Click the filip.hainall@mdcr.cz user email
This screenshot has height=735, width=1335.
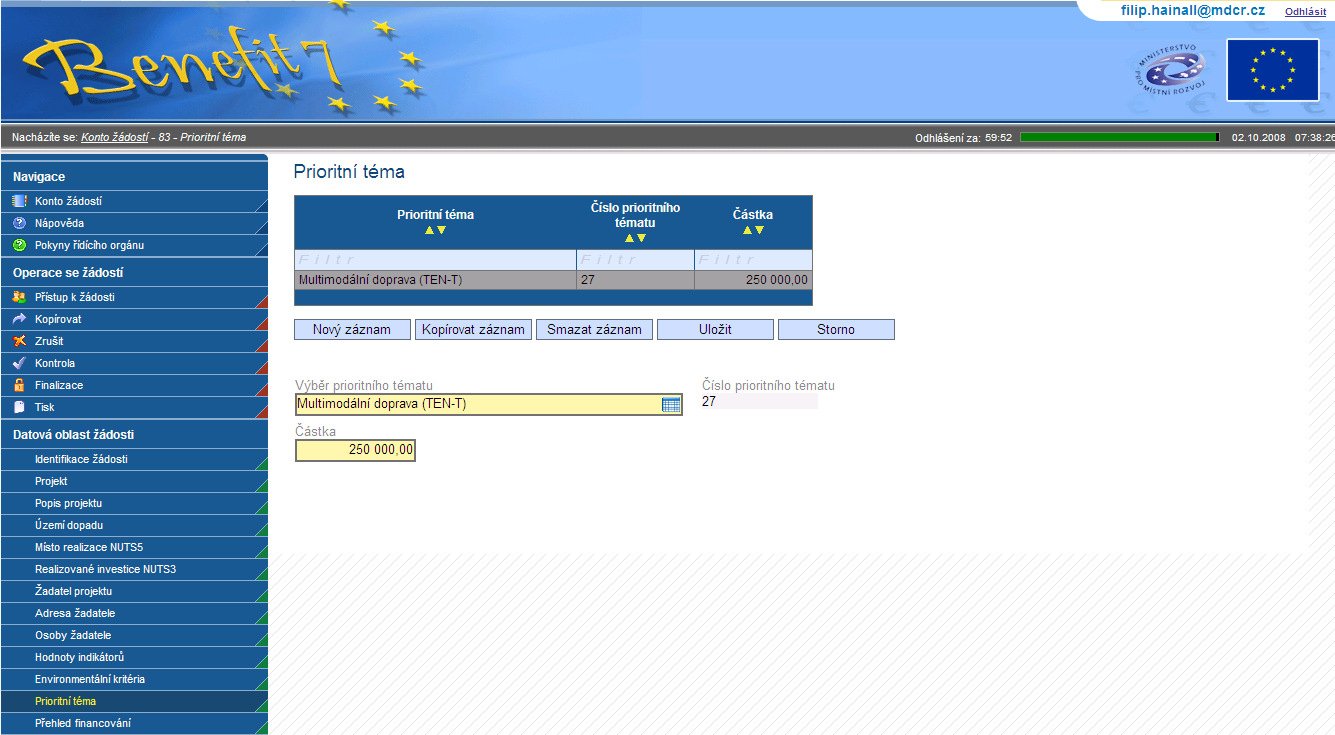pyautogui.click(x=1193, y=10)
